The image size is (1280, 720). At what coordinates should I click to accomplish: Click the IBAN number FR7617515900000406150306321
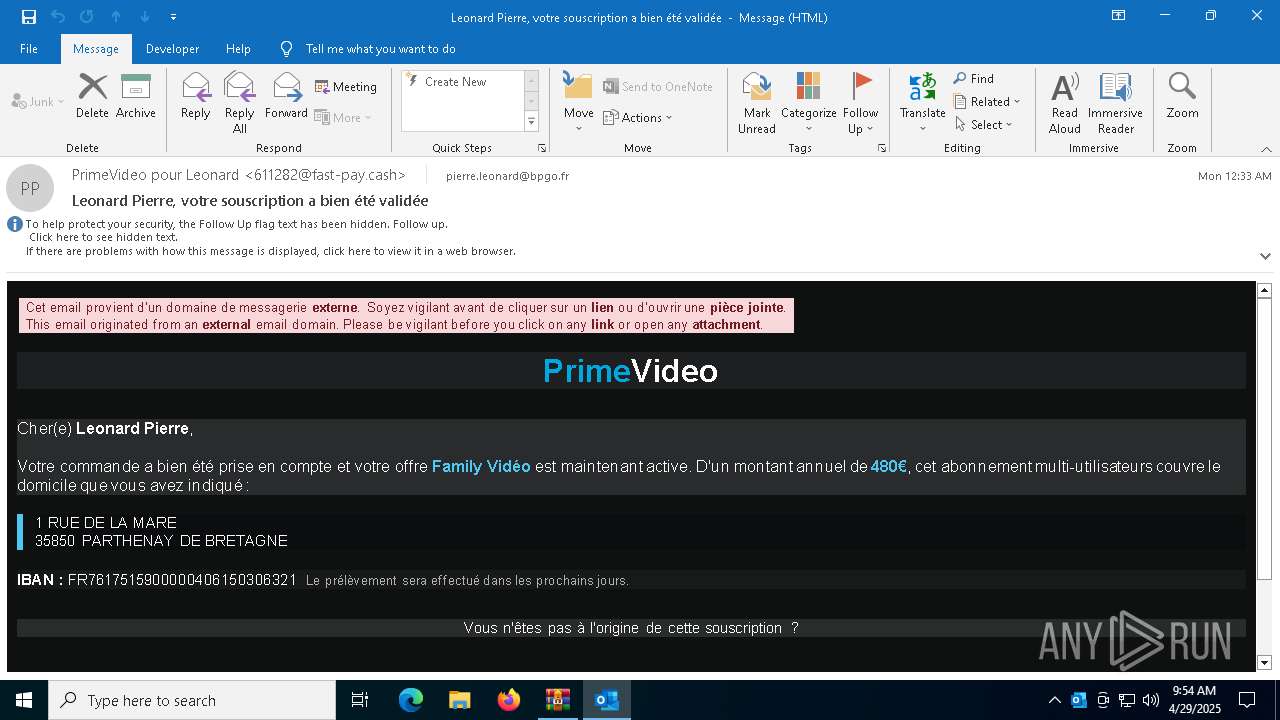[x=182, y=580]
